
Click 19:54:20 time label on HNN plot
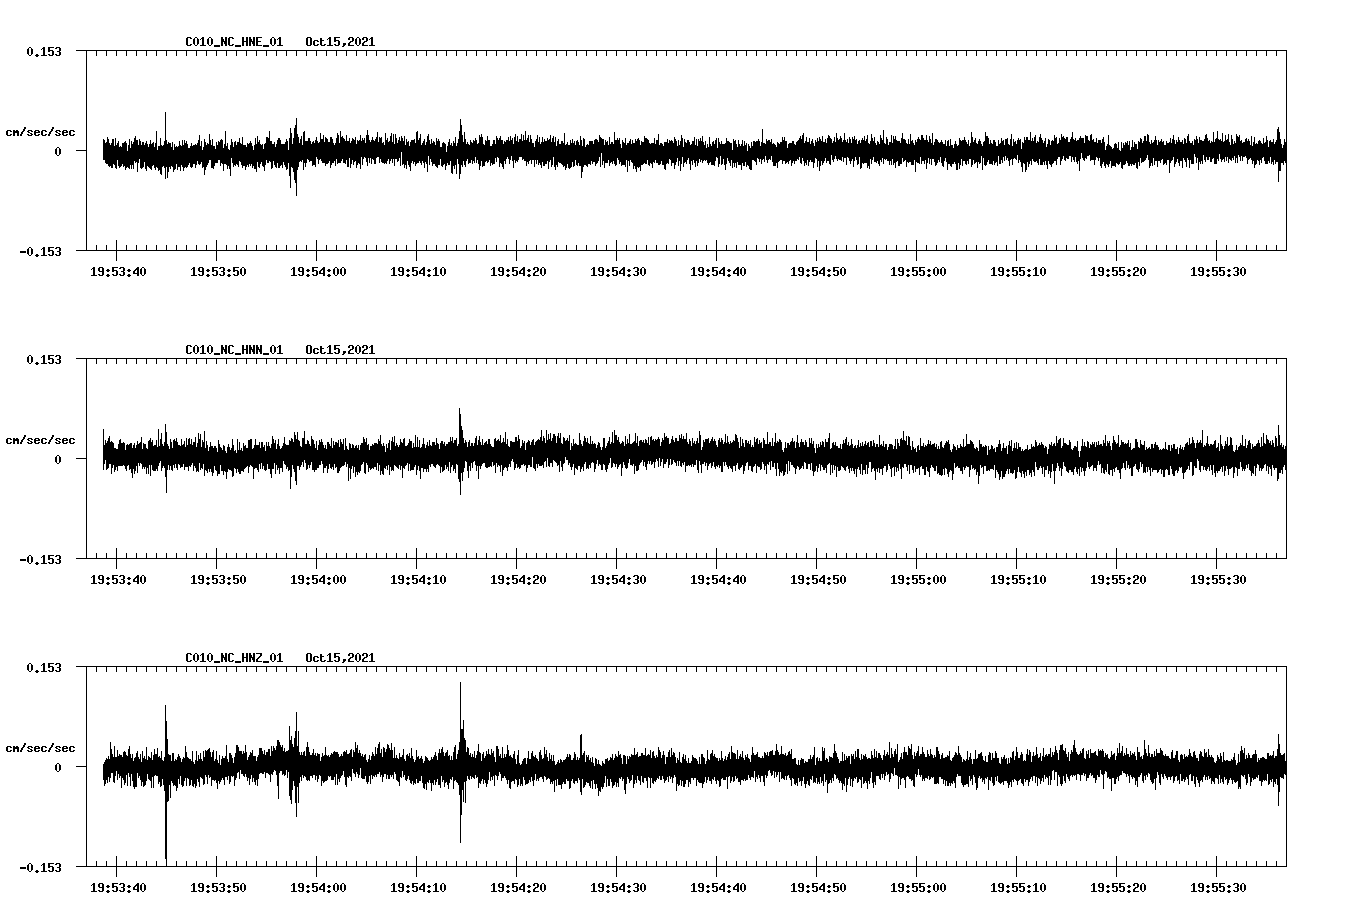click(517, 579)
